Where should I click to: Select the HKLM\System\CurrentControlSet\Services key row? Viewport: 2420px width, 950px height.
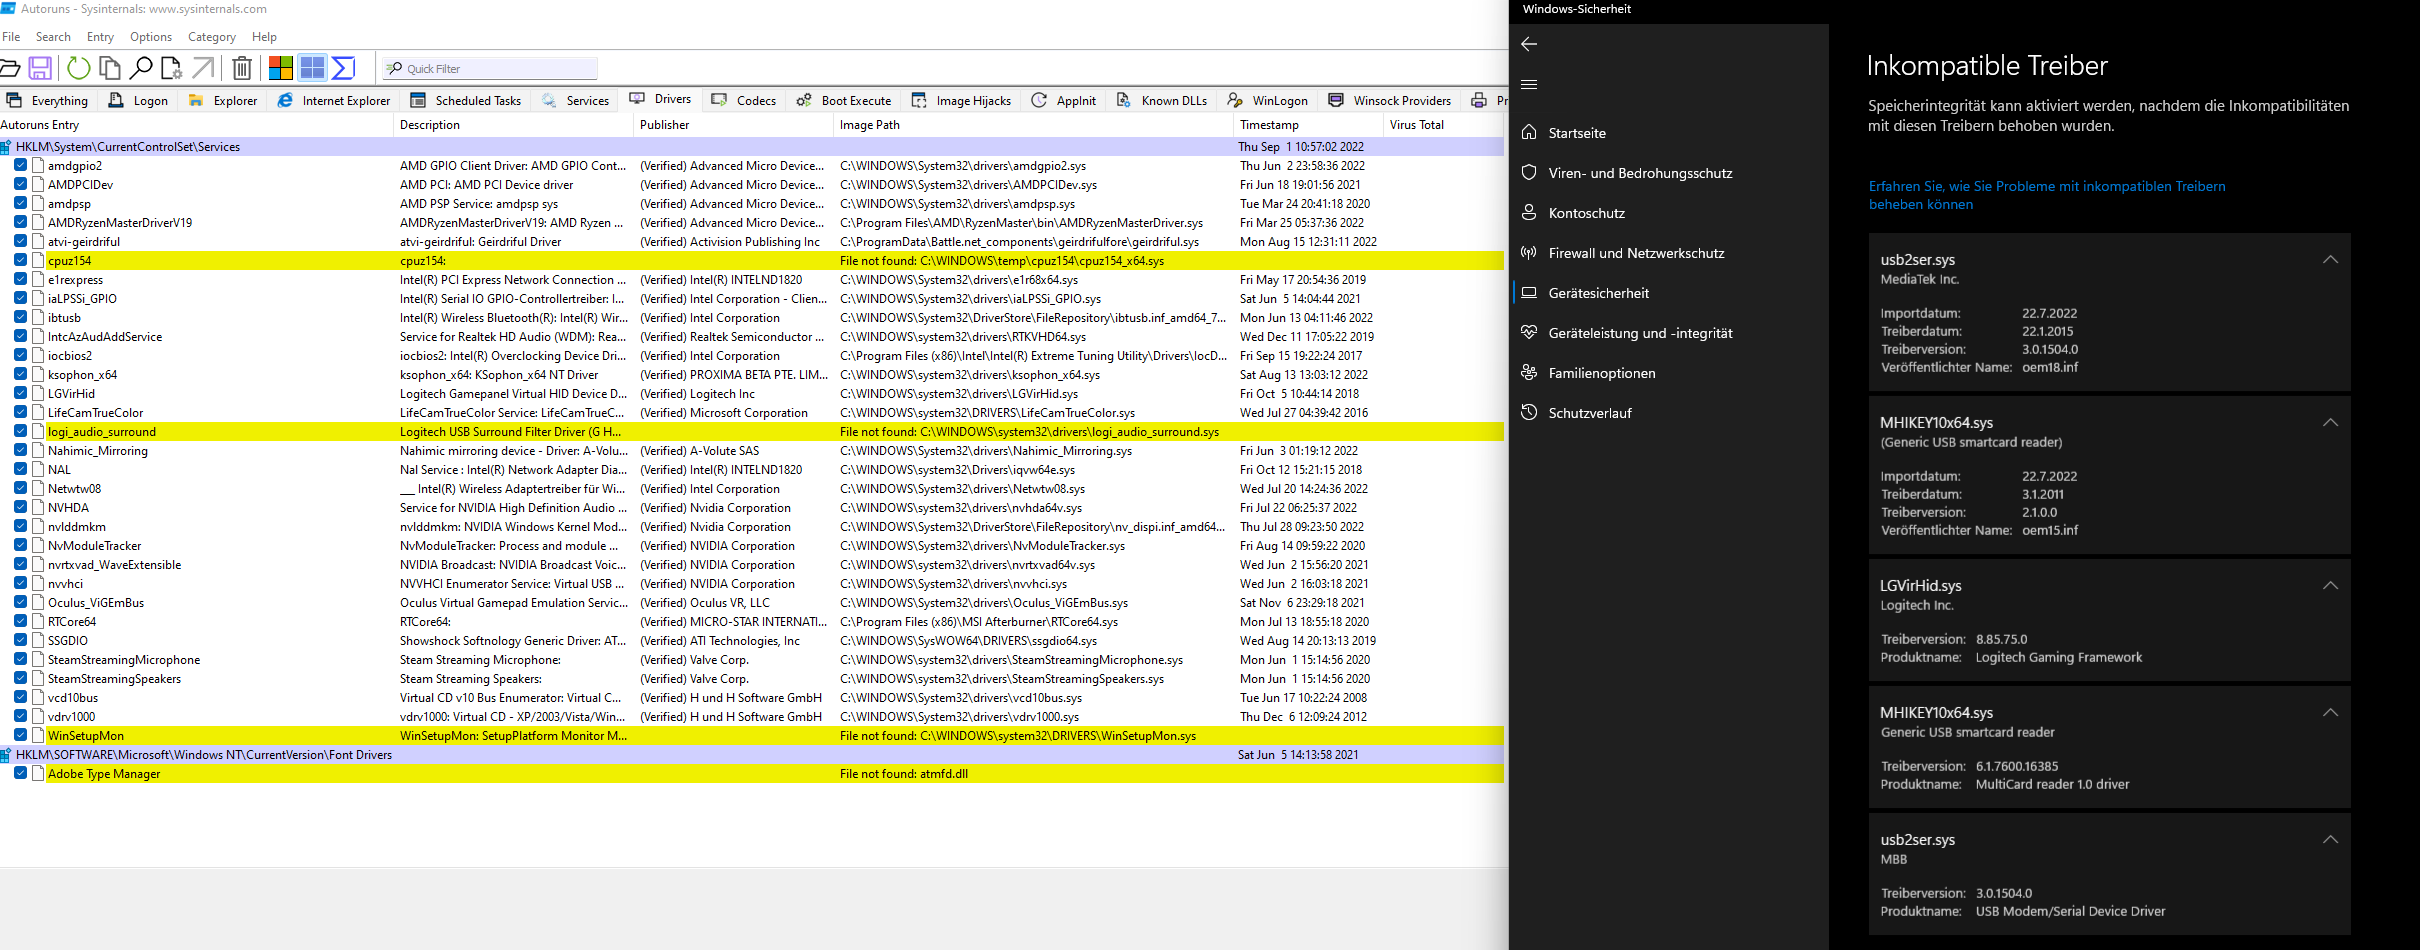coord(752,146)
